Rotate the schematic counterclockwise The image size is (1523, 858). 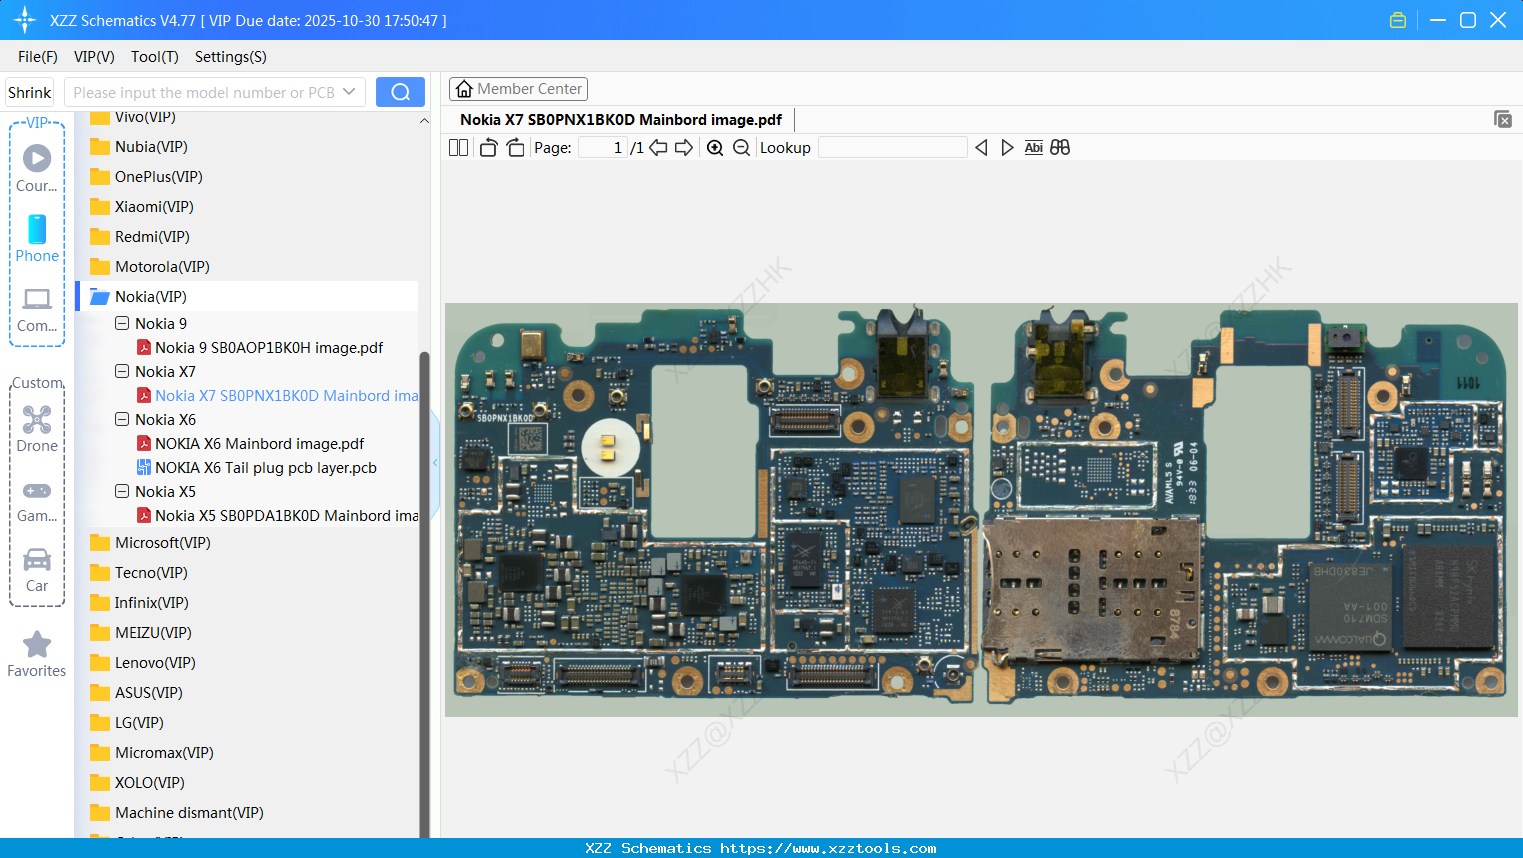point(487,147)
